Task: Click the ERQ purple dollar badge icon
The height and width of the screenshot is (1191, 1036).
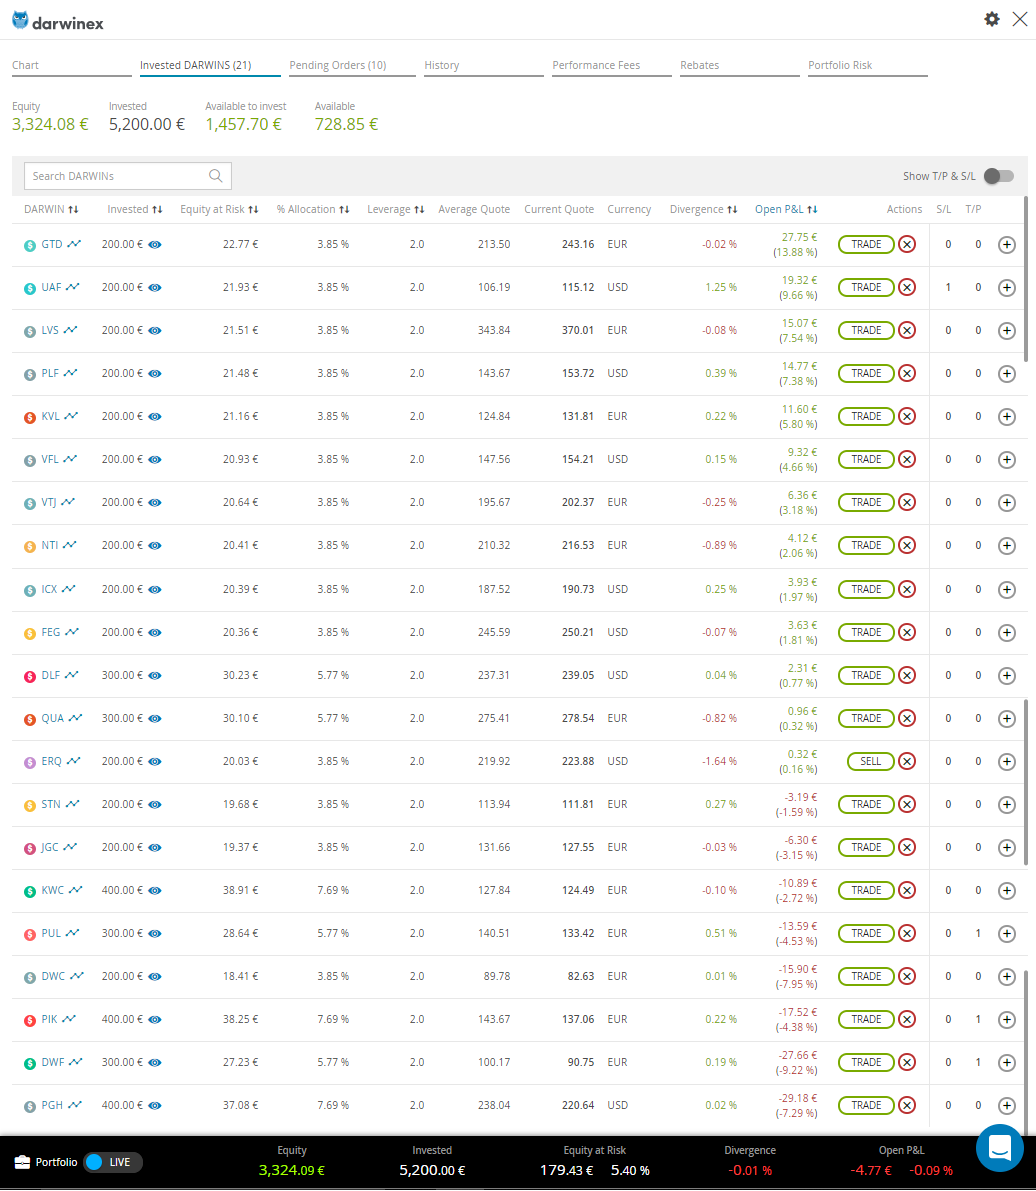Action: tap(30, 762)
